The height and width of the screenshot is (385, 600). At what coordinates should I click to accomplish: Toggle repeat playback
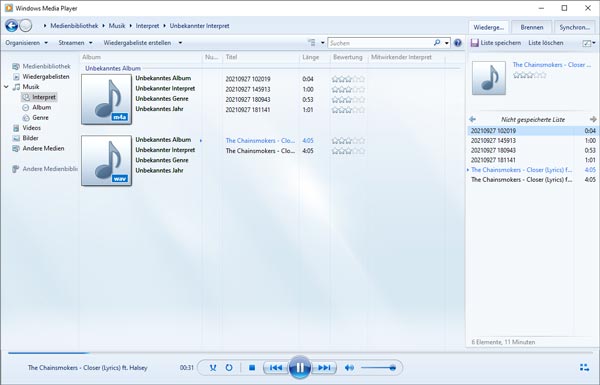coord(229,368)
